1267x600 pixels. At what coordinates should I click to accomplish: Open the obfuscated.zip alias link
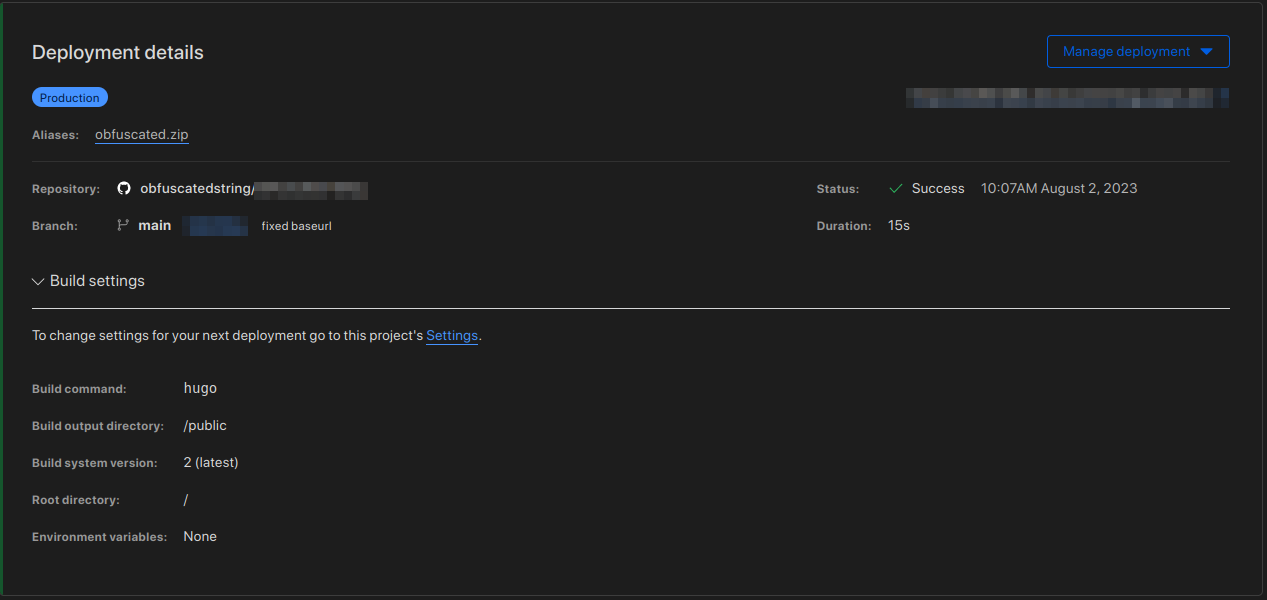(141, 134)
